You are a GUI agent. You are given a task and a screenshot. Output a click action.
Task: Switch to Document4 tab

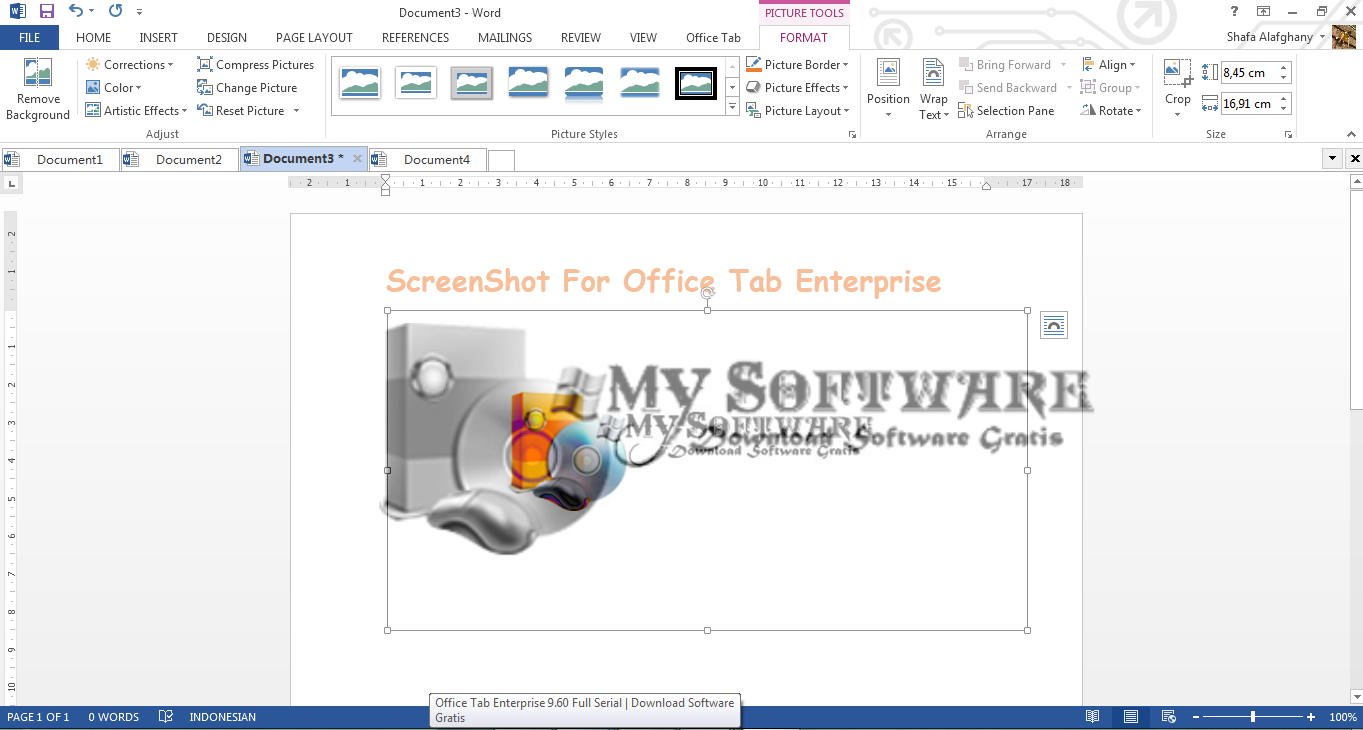coord(428,159)
